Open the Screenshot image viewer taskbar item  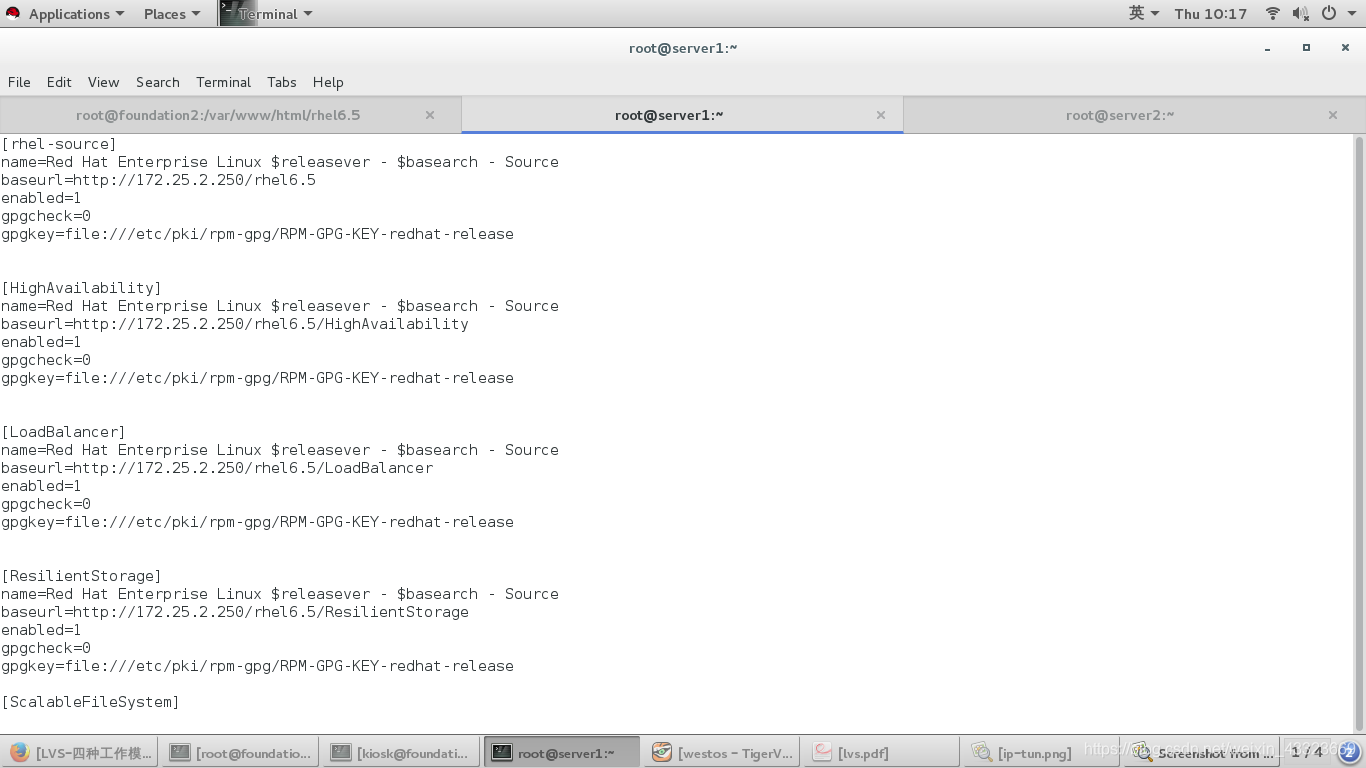tap(1203, 753)
